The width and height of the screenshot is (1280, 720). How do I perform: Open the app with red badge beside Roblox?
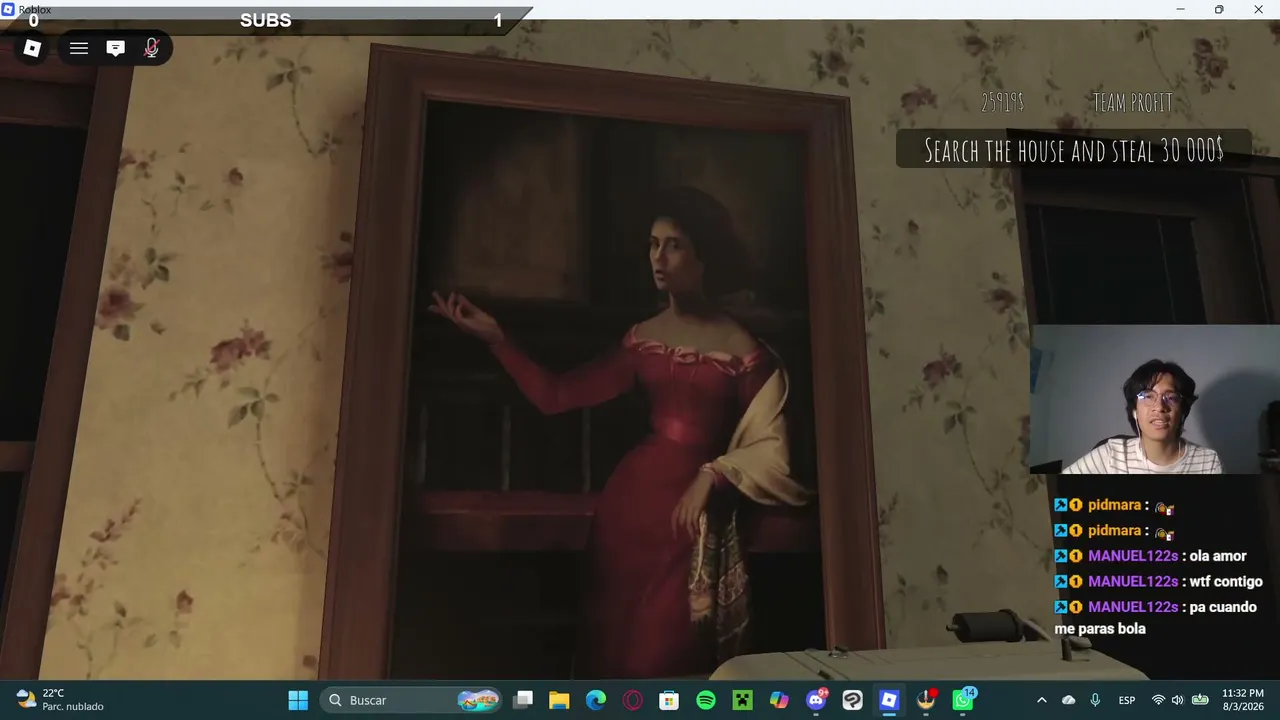click(x=926, y=700)
